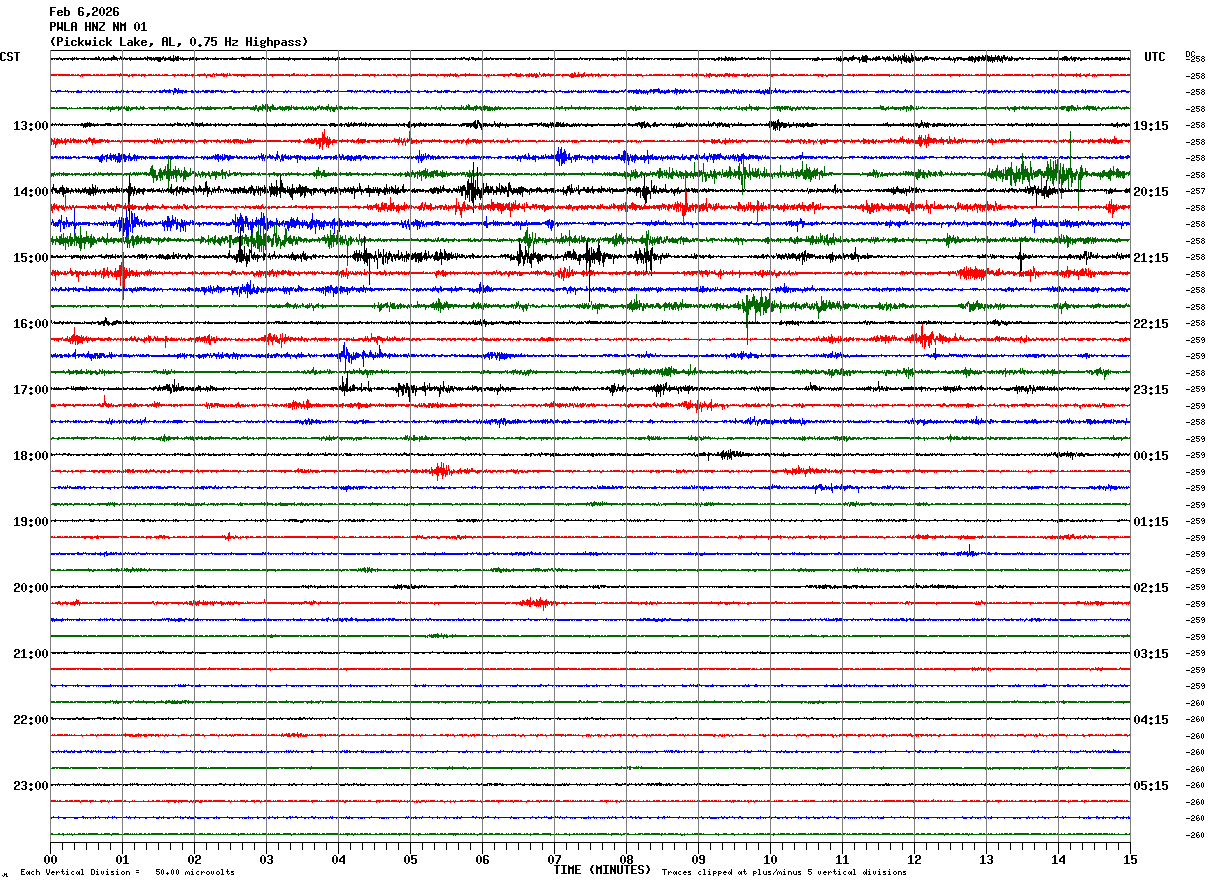Select the 20:00 CST time label
The width and height of the screenshot is (1210, 886).
tap(31, 588)
